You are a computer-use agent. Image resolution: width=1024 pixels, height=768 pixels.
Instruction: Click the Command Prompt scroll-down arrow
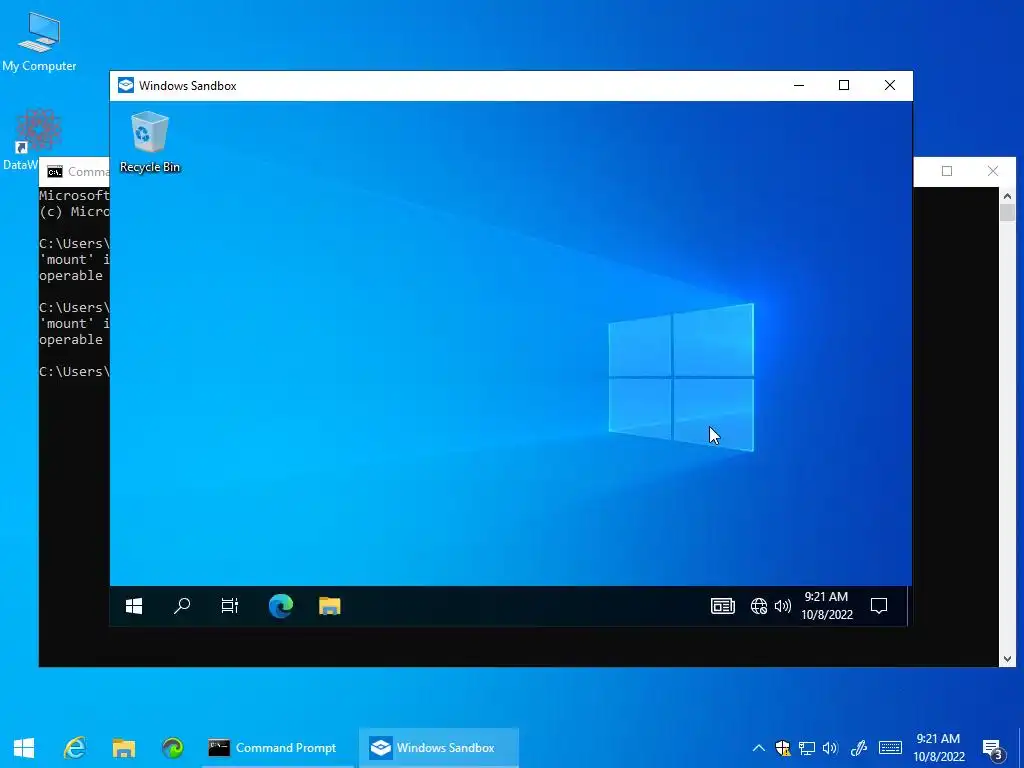[1007, 659]
